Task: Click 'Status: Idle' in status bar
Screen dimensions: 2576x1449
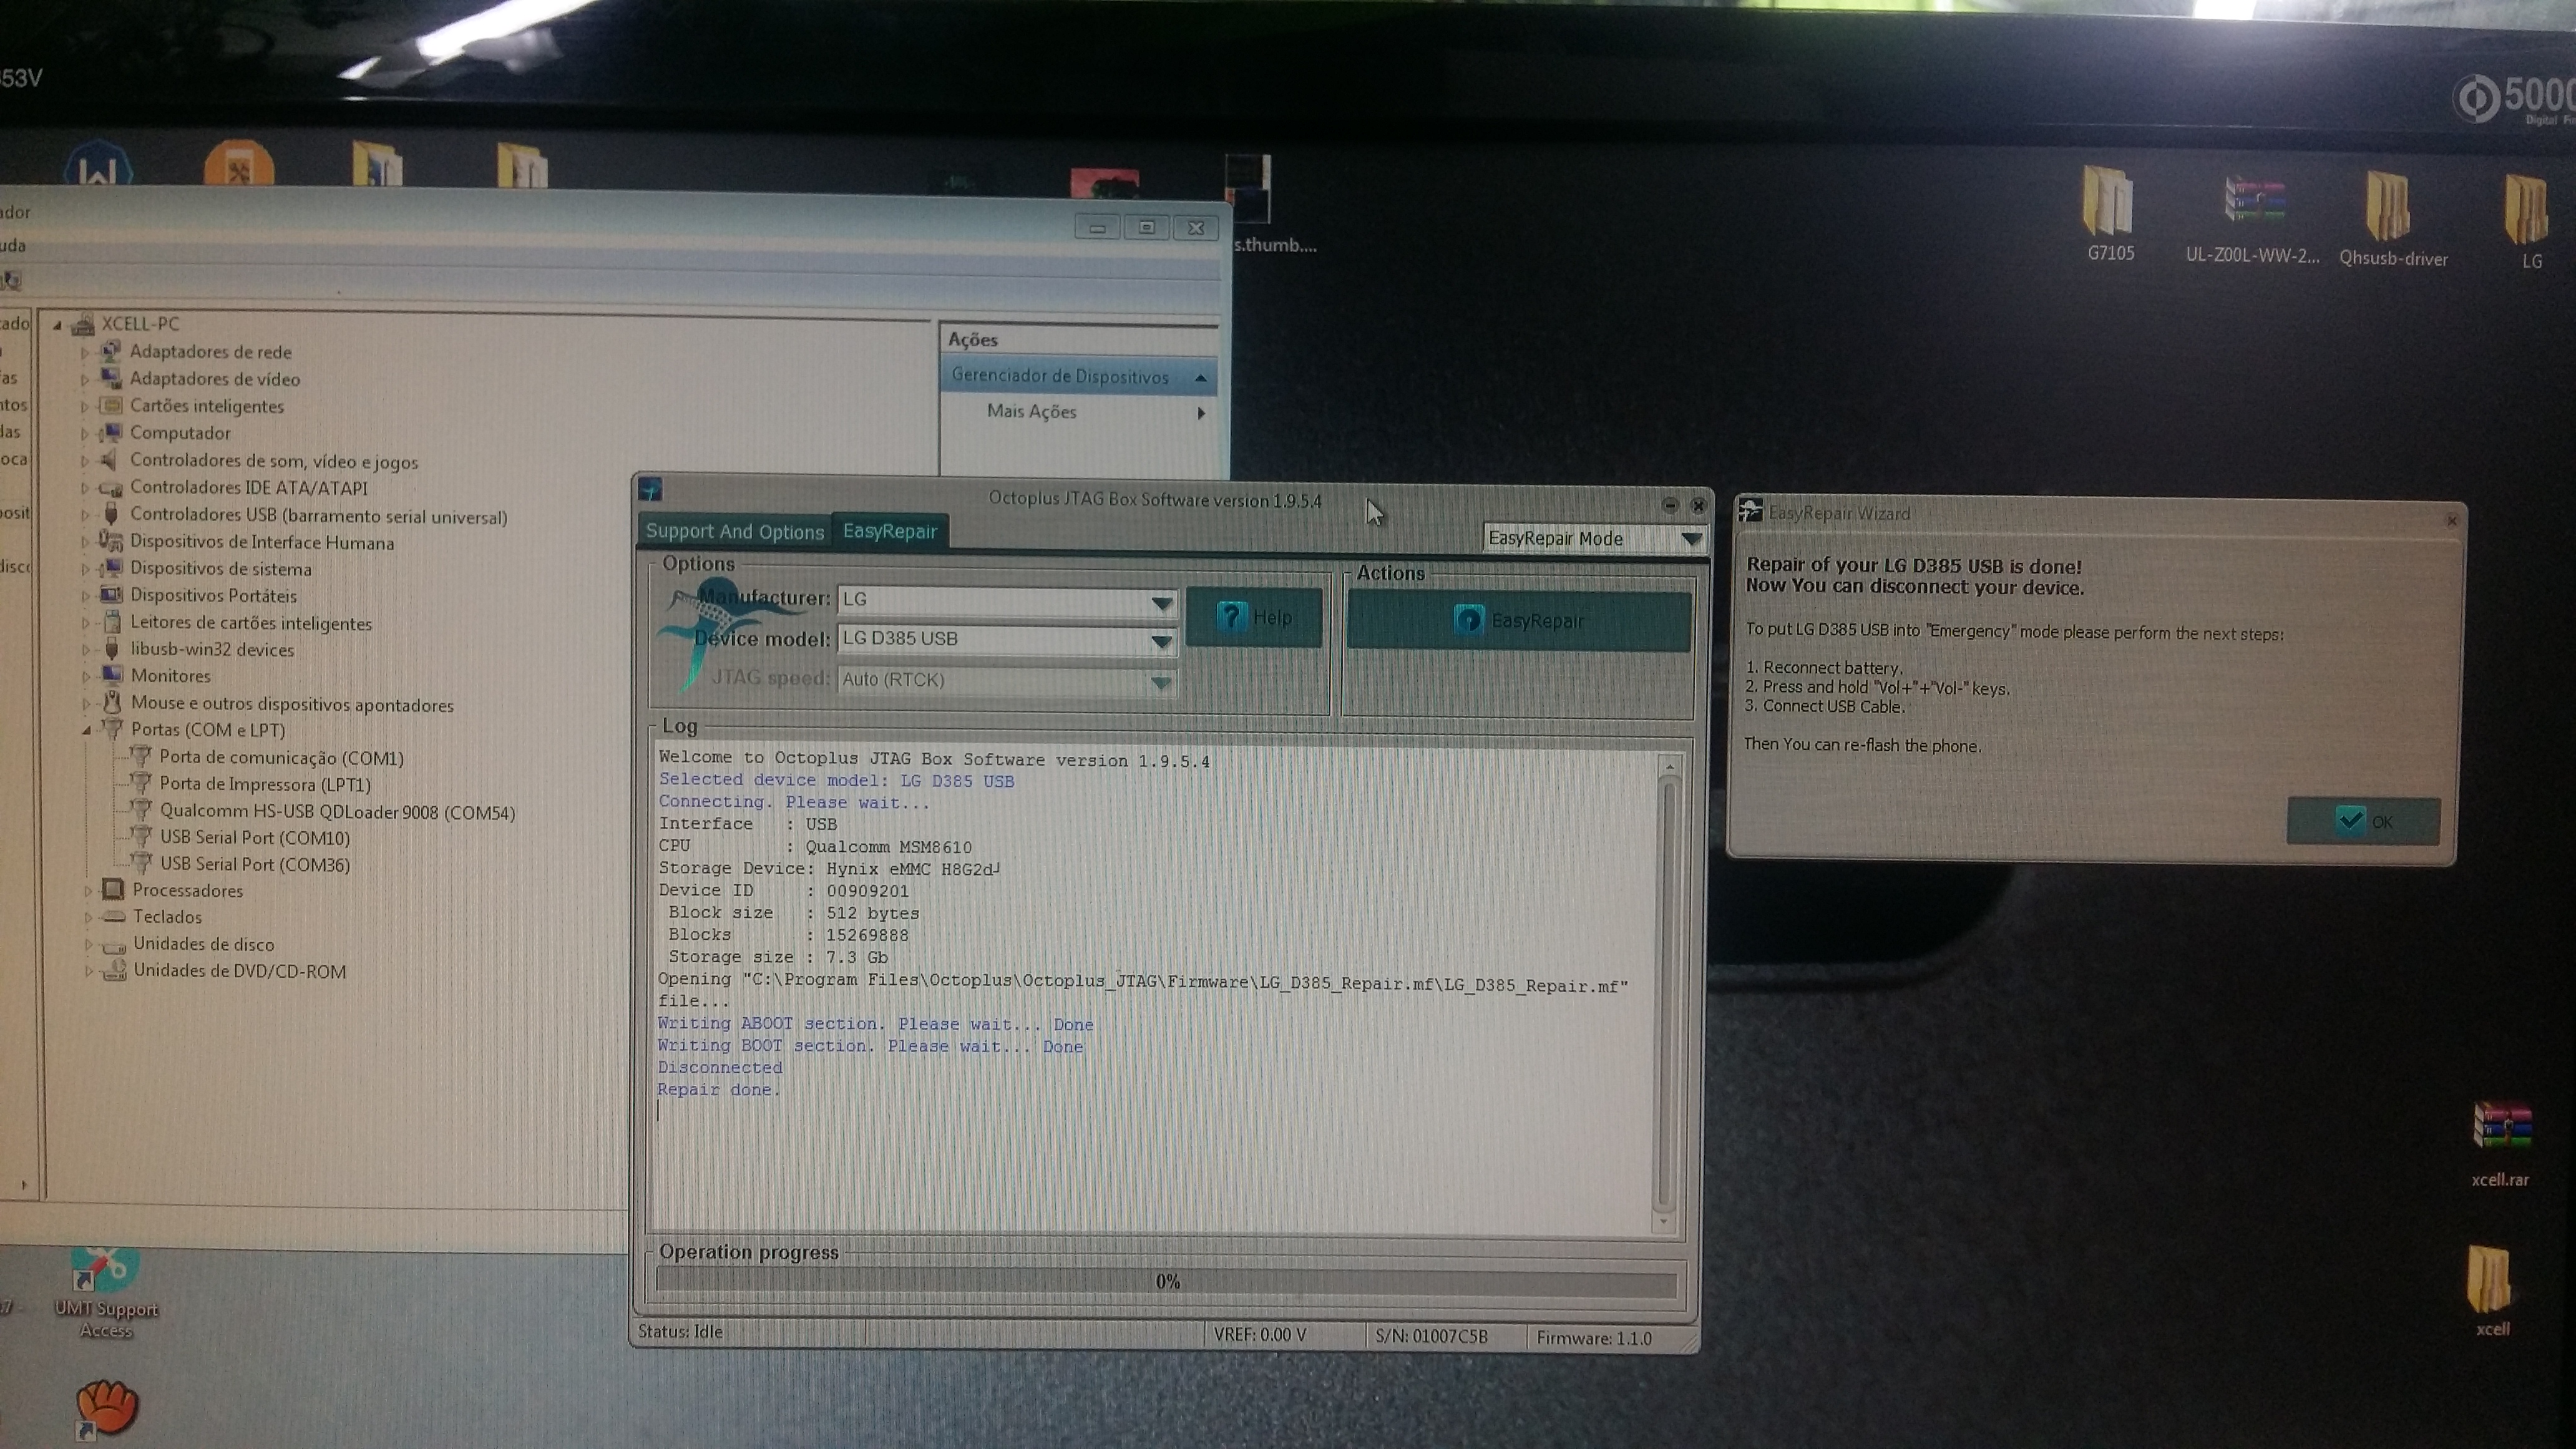Action: pyautogui.click(x=680, y=1331)
